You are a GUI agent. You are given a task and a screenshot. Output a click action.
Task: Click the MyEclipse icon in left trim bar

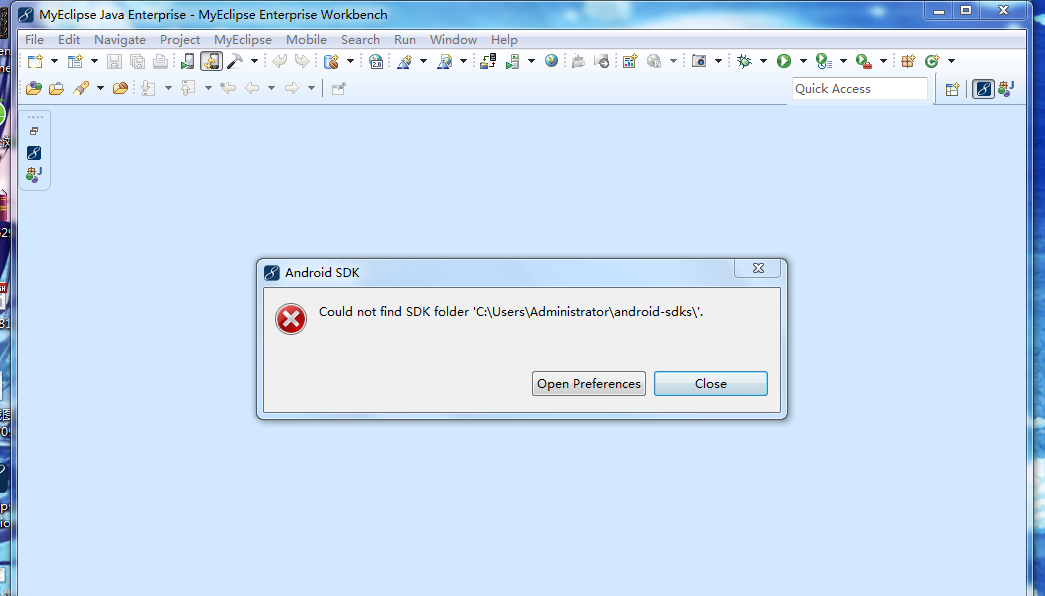coord(34,153)
